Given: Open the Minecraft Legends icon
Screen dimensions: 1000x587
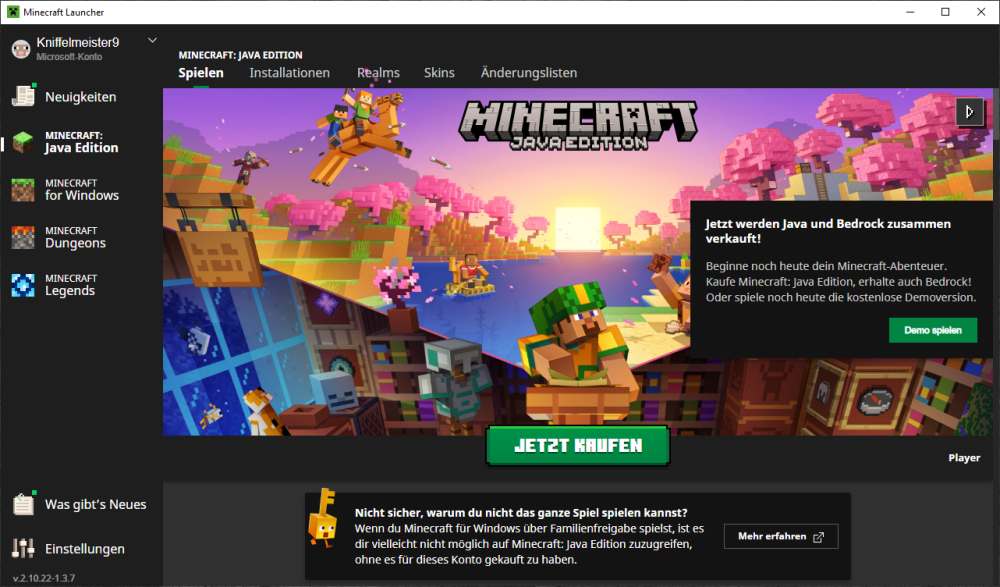Looking at the screenshot, I should coord(23,285).
